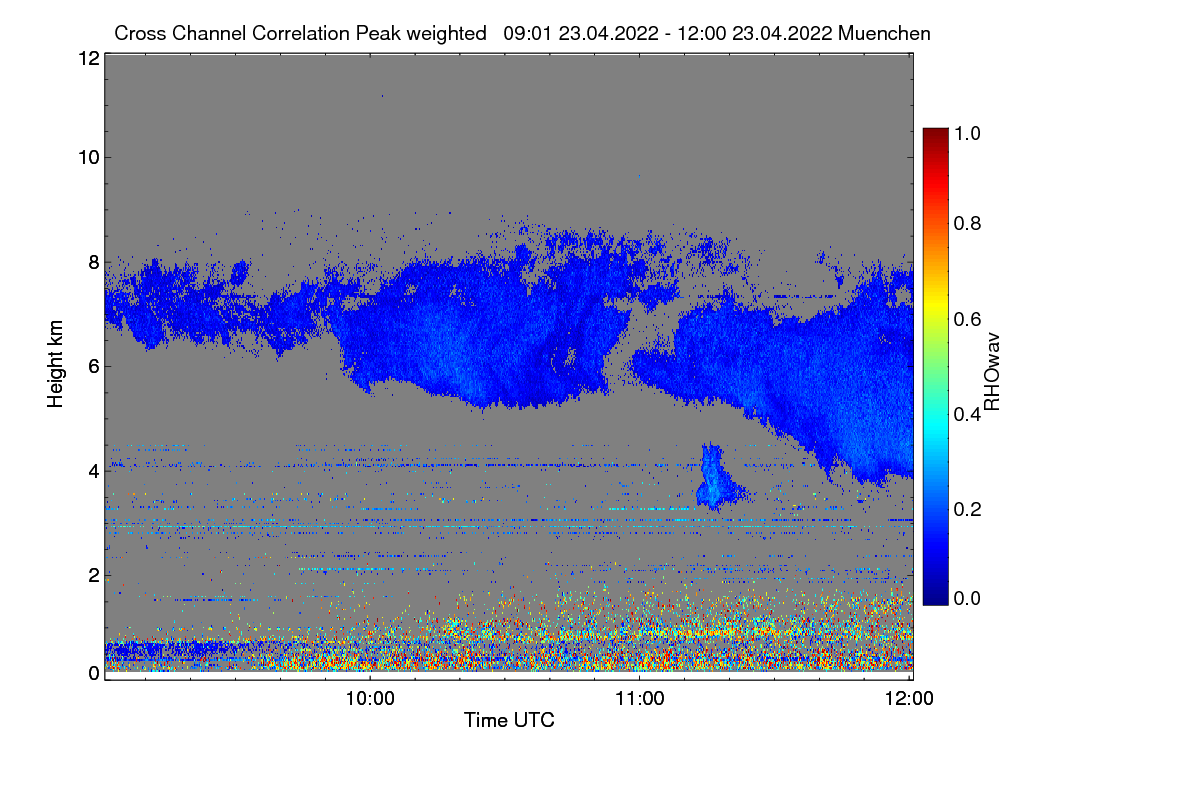
Task: Click the station name 'Muenchen' in the title
Action: click(x=886, y=33)
